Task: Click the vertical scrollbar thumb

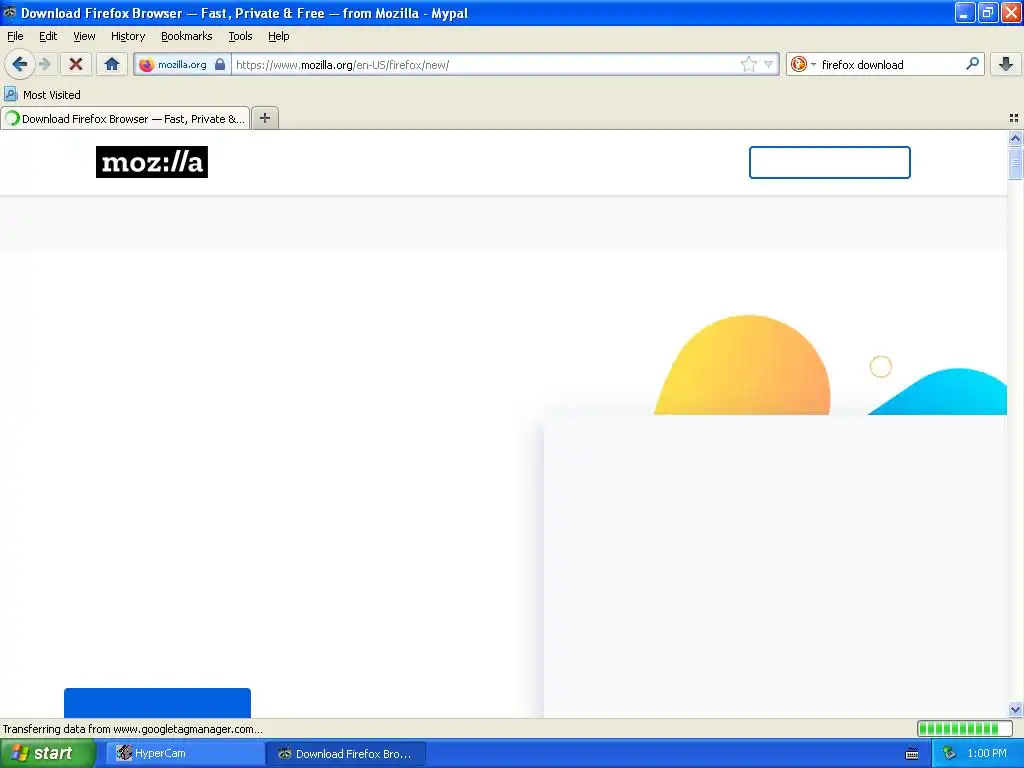Action: (1015, 162)
